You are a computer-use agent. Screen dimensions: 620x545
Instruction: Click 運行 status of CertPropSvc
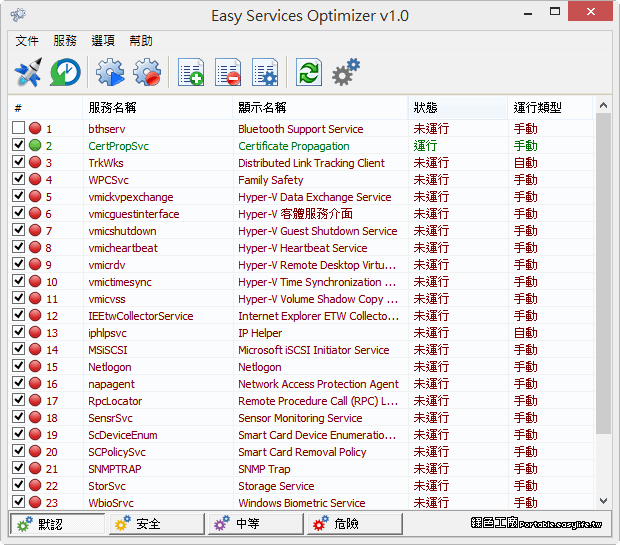point(425,146)
